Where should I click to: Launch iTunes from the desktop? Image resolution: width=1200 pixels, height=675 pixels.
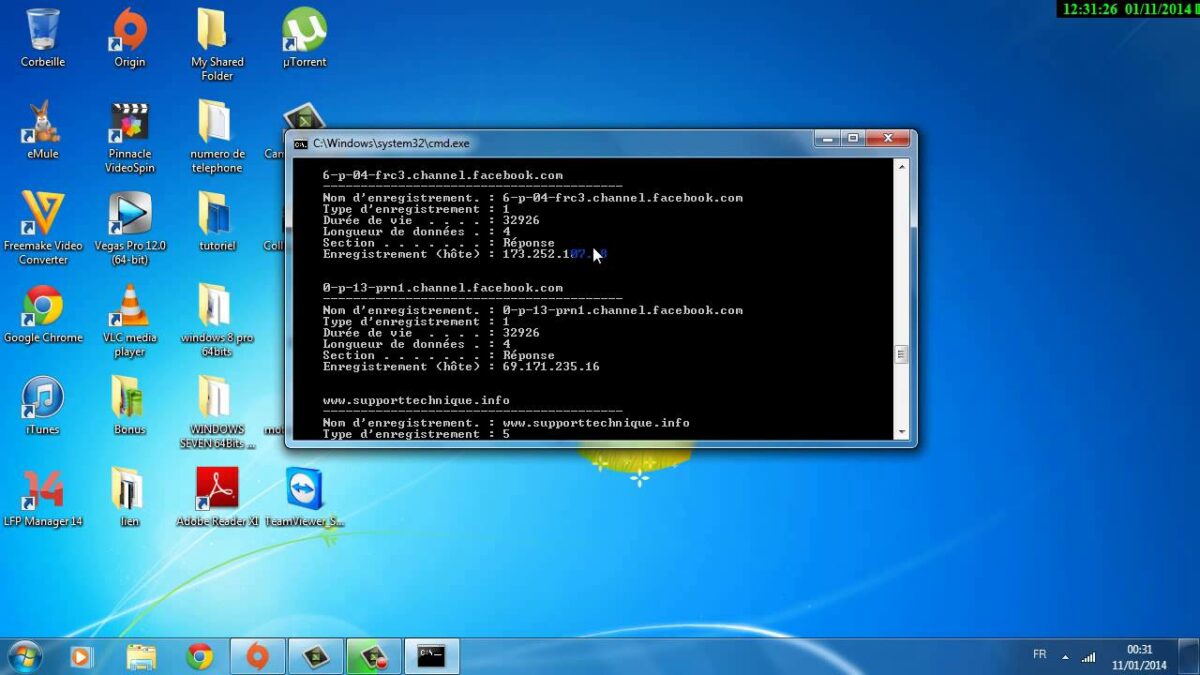pos(42,395)
